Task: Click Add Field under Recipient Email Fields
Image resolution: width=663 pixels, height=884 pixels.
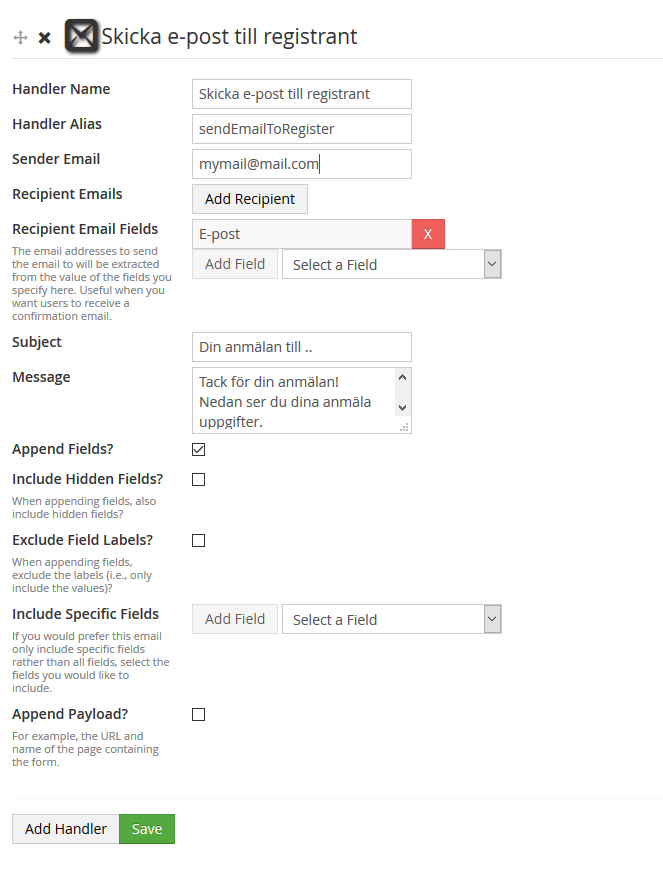Action: coord(235,264)
